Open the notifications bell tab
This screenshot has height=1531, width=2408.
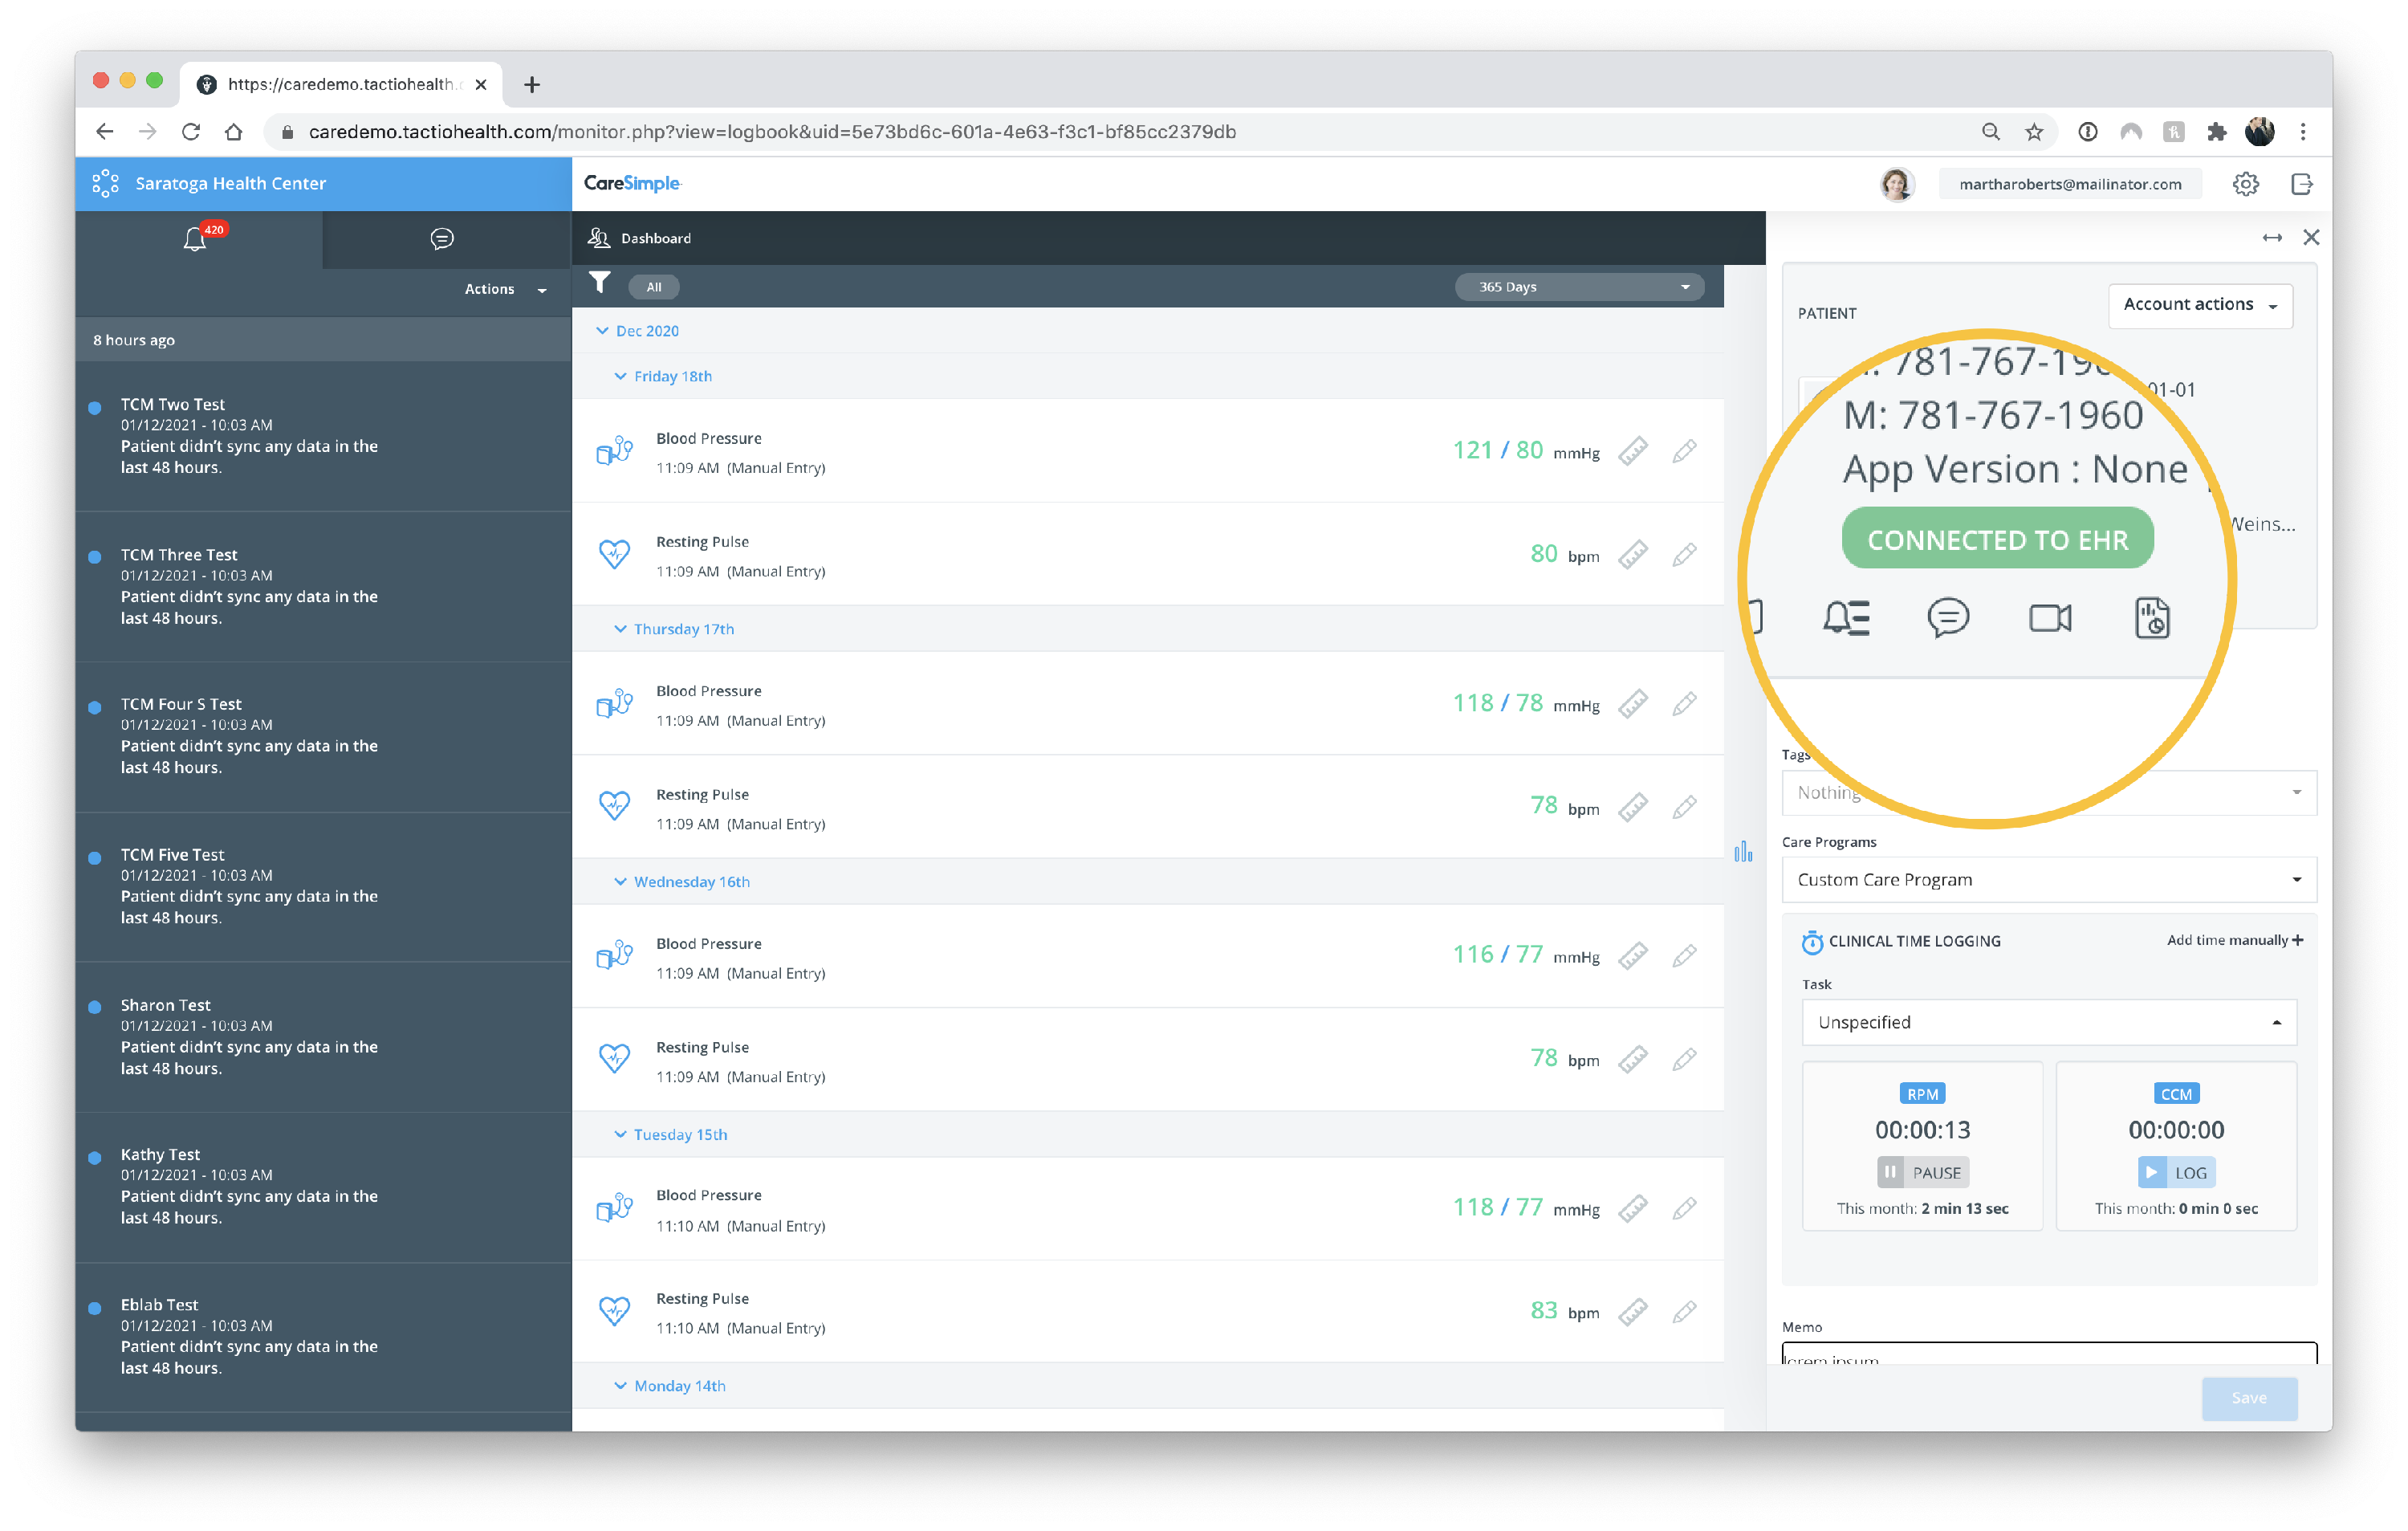pyautogui.click(x=197, y=239)
